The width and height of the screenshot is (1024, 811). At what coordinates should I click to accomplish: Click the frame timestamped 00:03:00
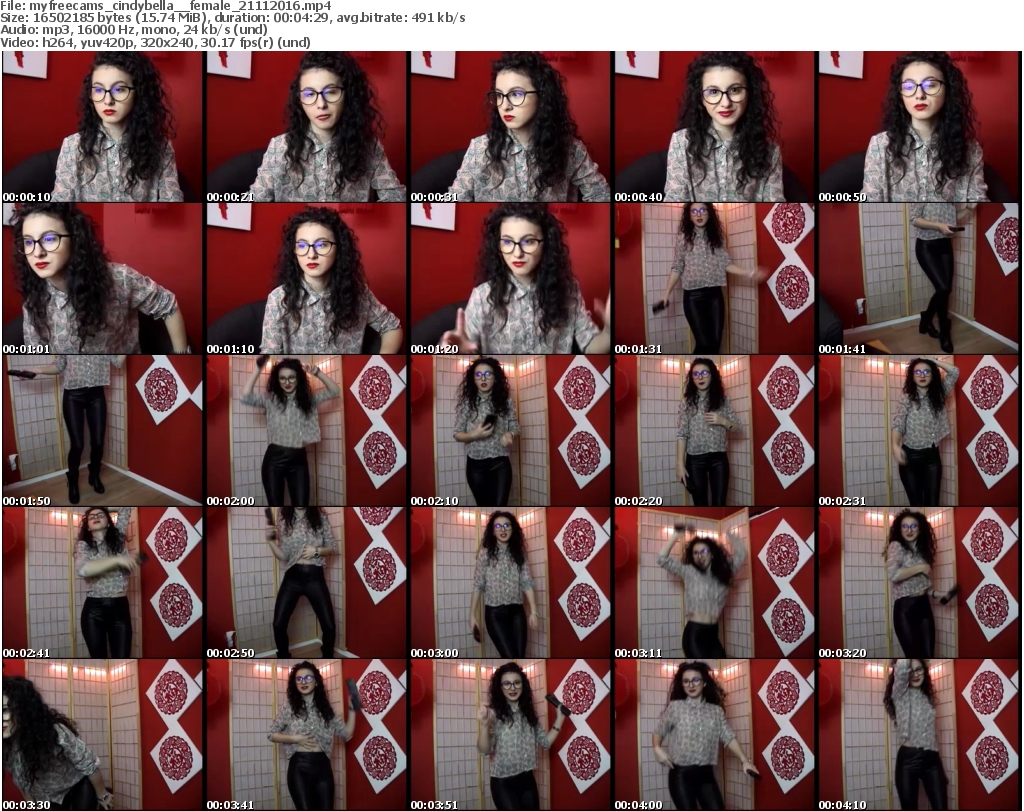(511, 583)
